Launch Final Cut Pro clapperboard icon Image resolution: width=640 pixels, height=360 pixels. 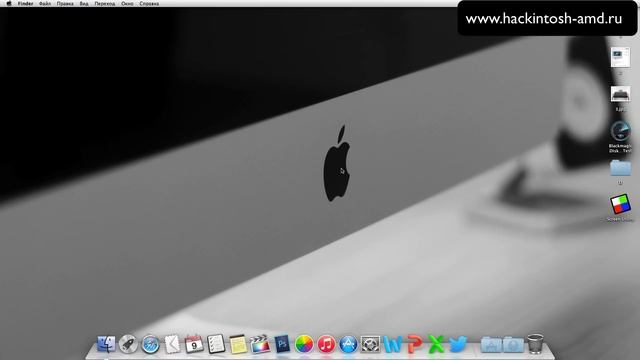260,344
